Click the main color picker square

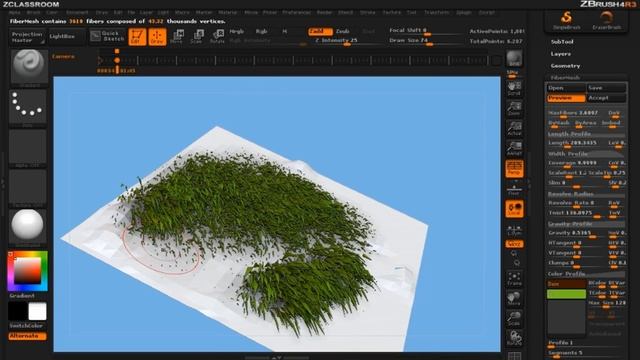click(27, 271)
